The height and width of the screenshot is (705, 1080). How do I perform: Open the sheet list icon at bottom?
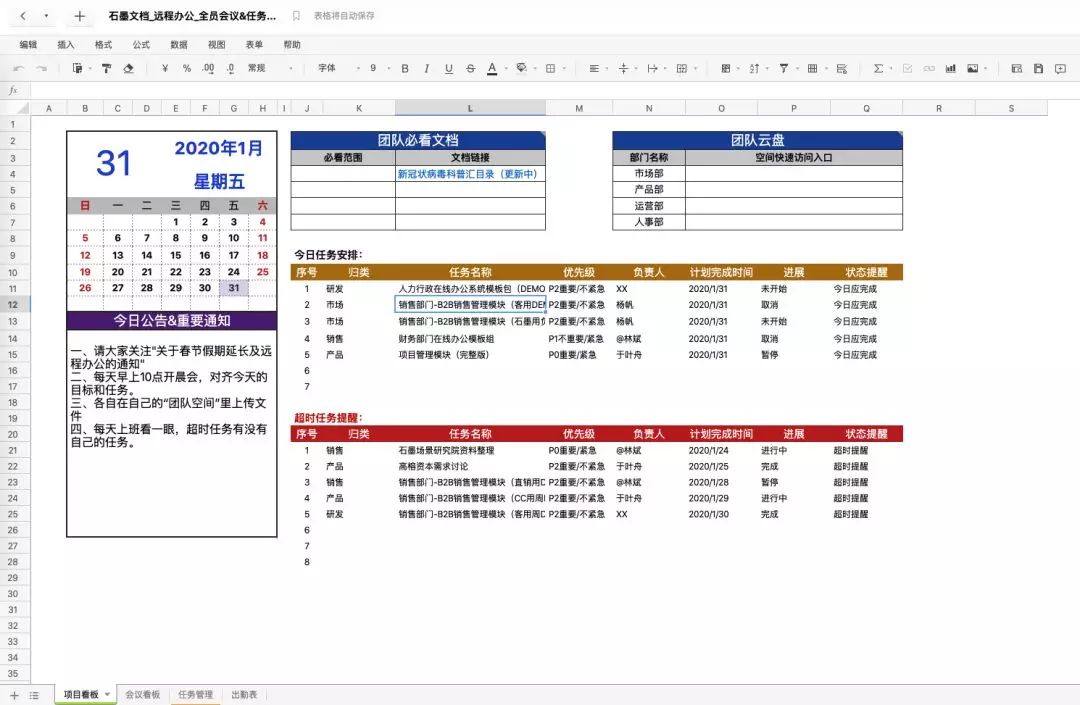[34, 695]
